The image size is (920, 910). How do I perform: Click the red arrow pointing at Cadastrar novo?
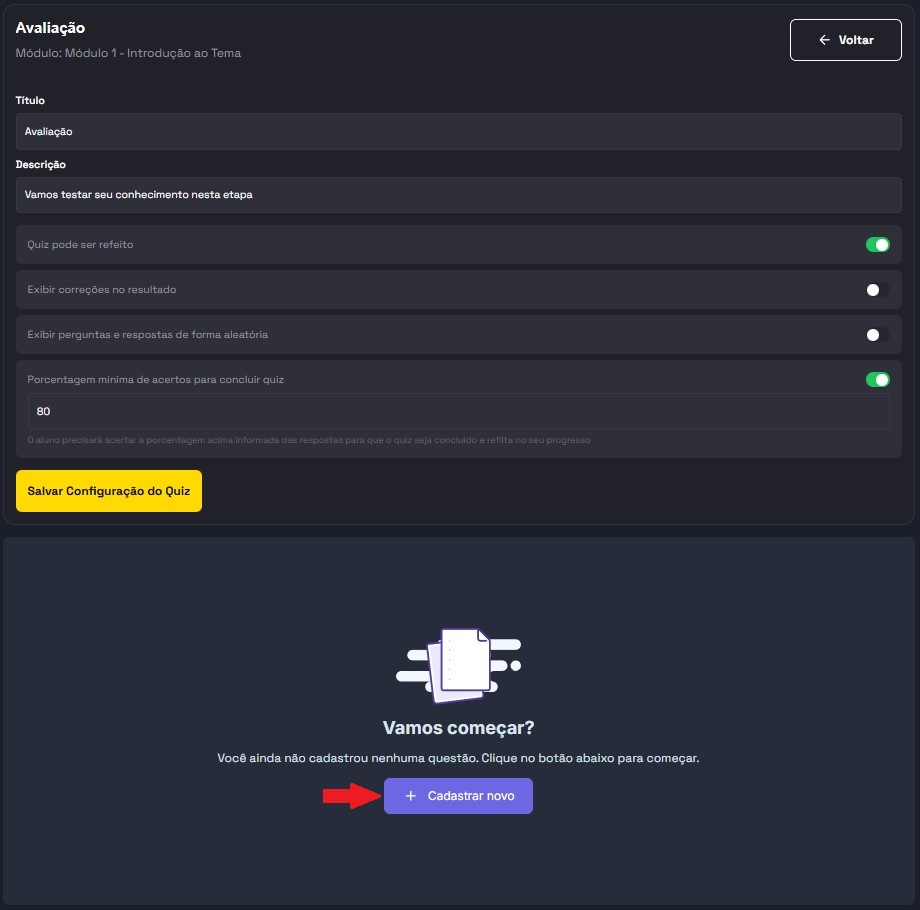[x=348, y=796]
